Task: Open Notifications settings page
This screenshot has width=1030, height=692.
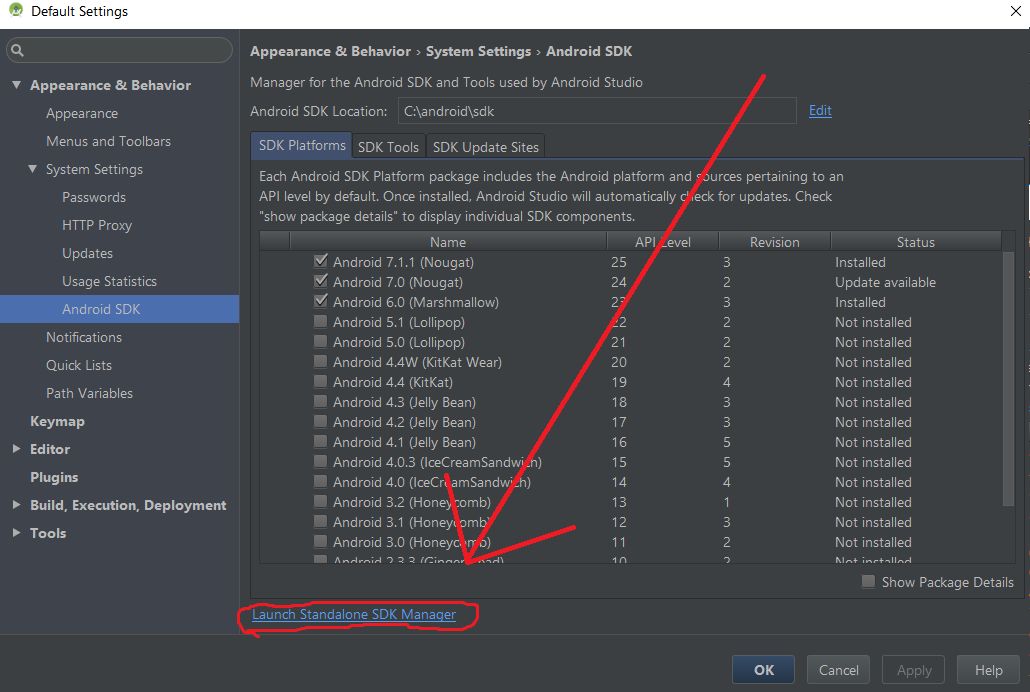Action: (84, 337)
